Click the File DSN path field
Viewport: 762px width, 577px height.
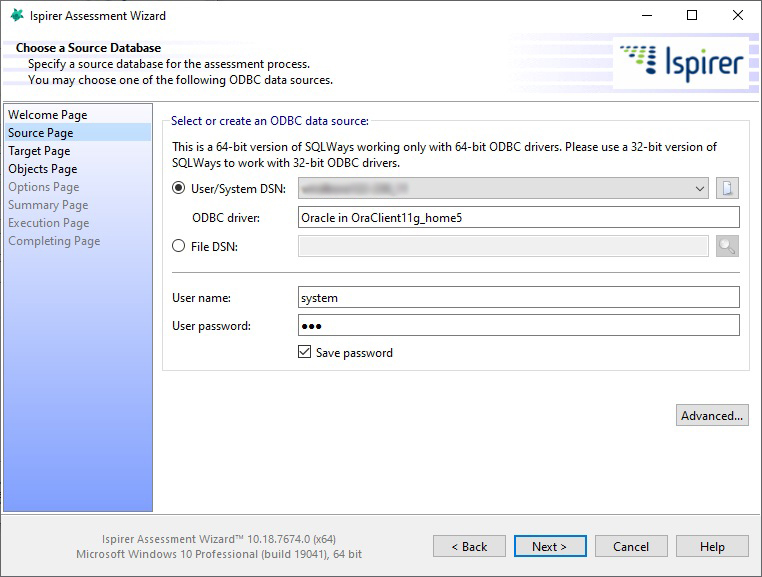503,246
